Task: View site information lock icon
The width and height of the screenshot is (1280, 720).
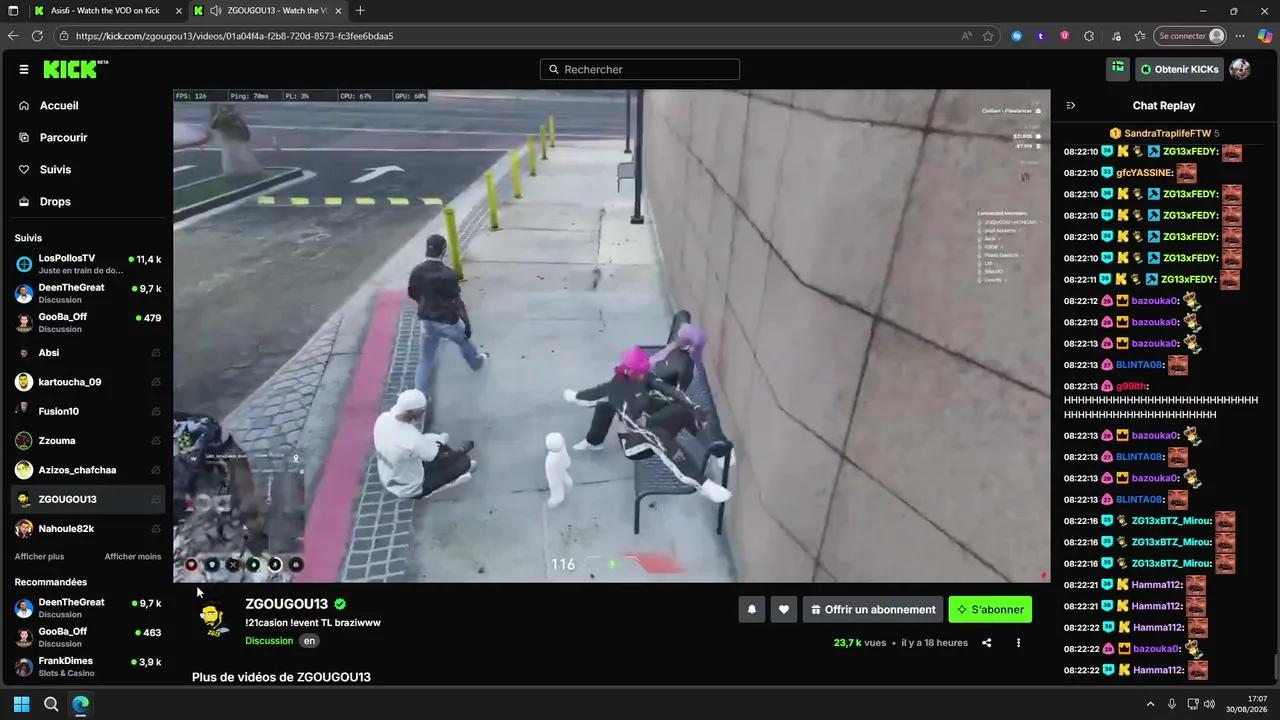Action: [x=64, y=36]
